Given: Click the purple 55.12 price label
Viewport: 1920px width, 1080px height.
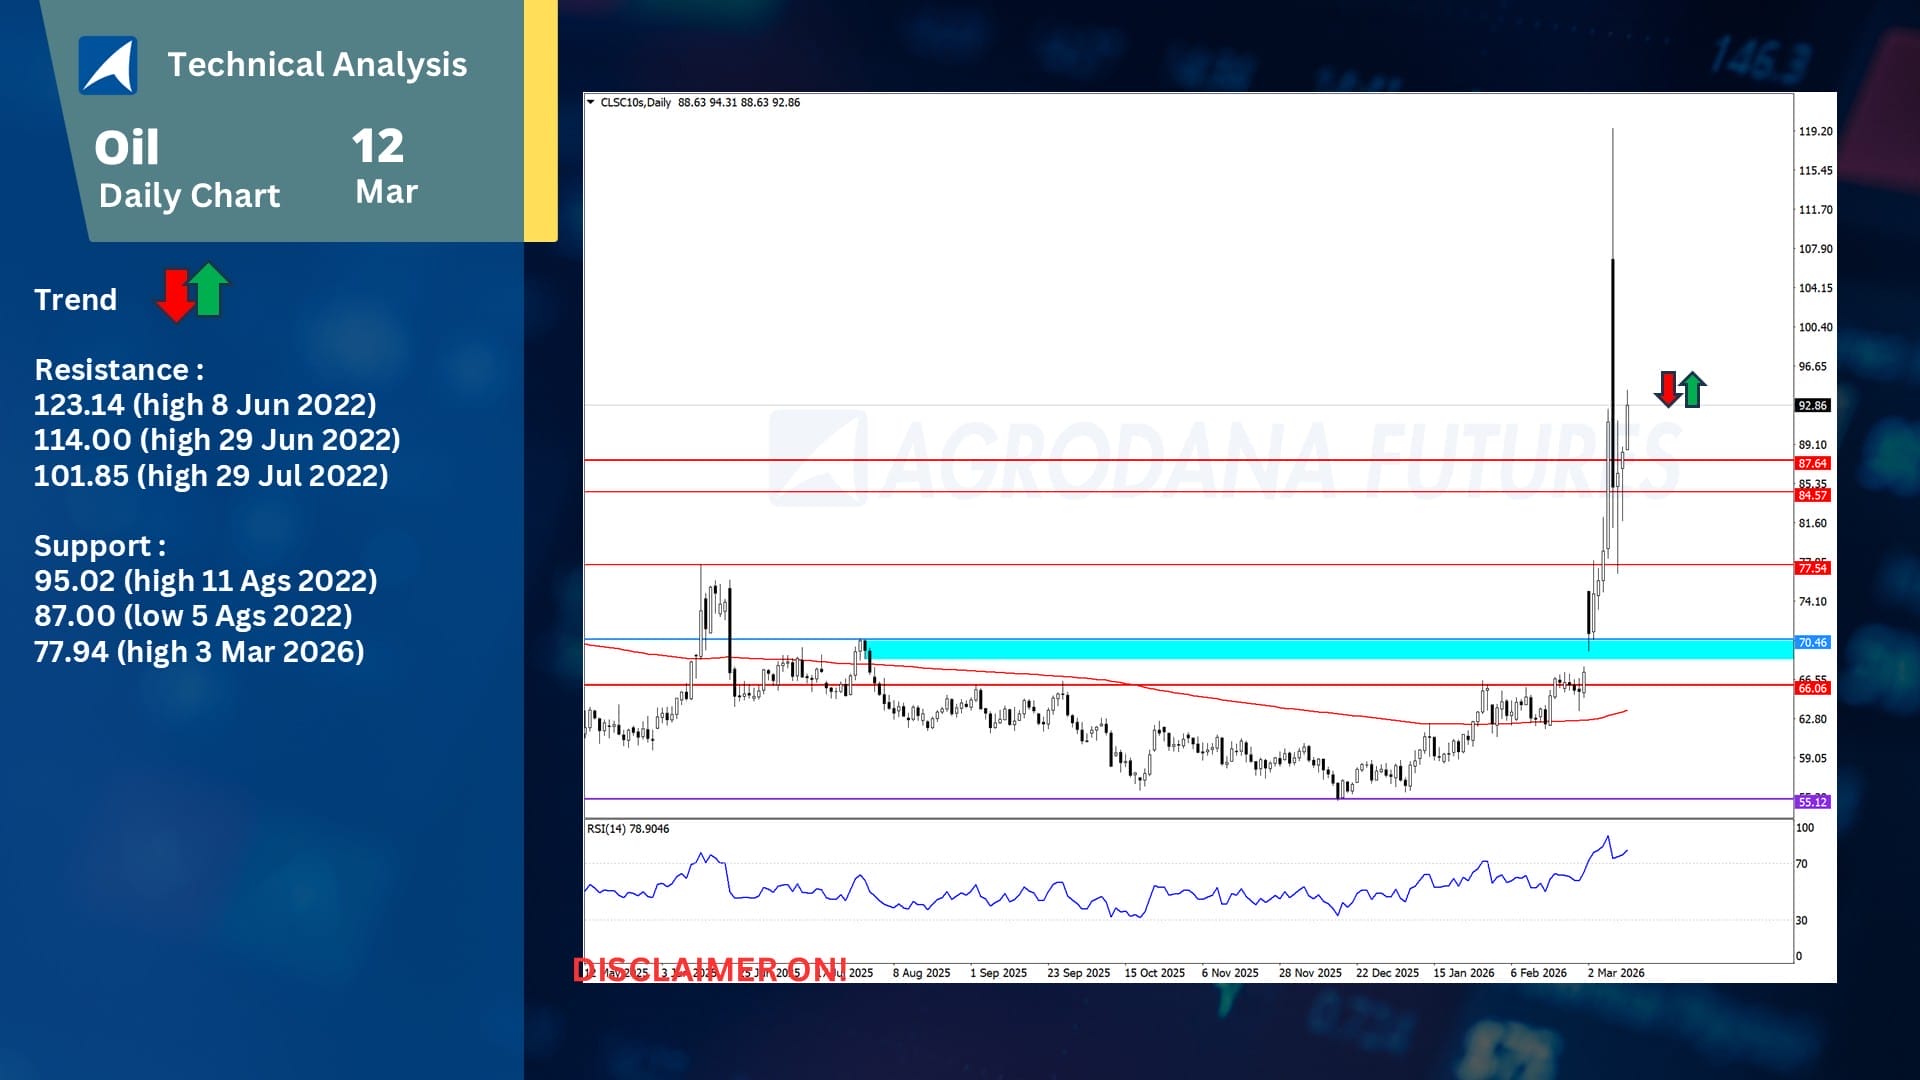Looking at the screenshot, I should (x=1812, y=801).
